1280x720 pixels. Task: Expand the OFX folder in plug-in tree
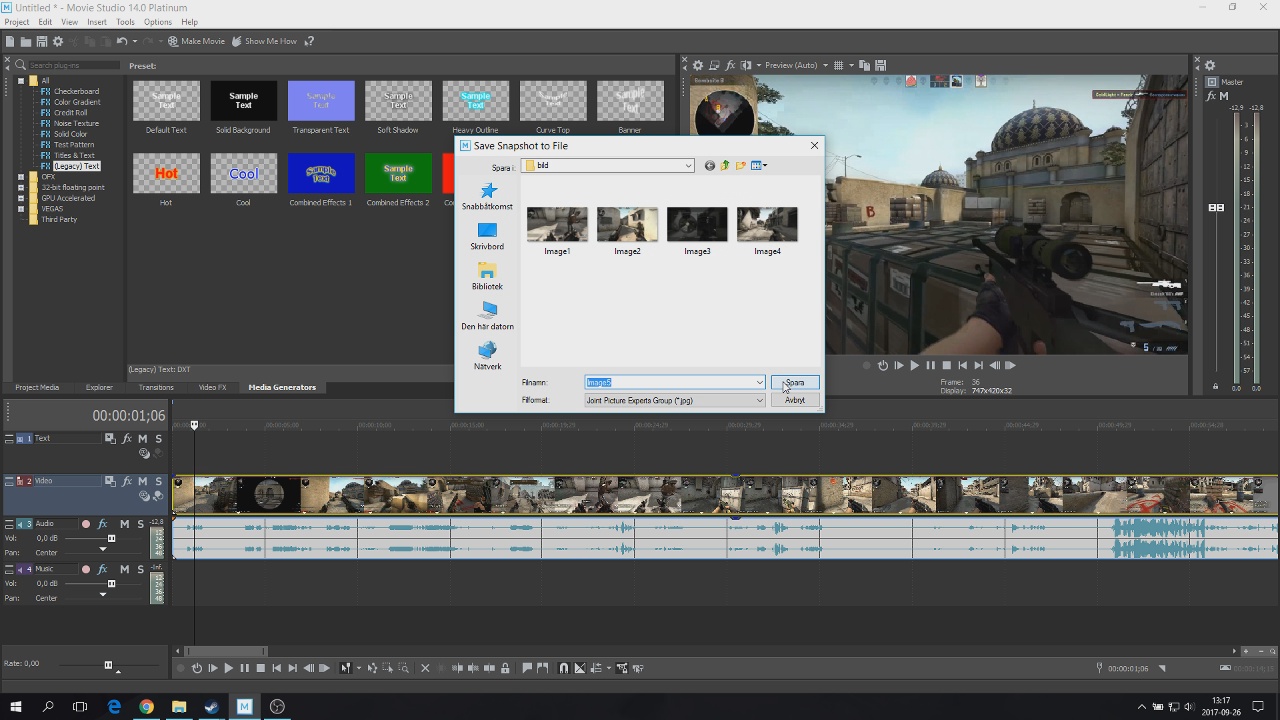point(21,177)
